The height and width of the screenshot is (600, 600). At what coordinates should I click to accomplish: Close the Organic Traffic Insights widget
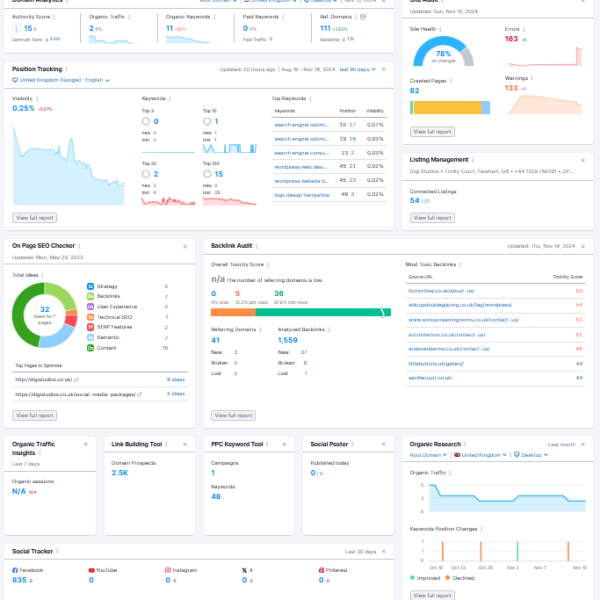click(x=86, y=444)
